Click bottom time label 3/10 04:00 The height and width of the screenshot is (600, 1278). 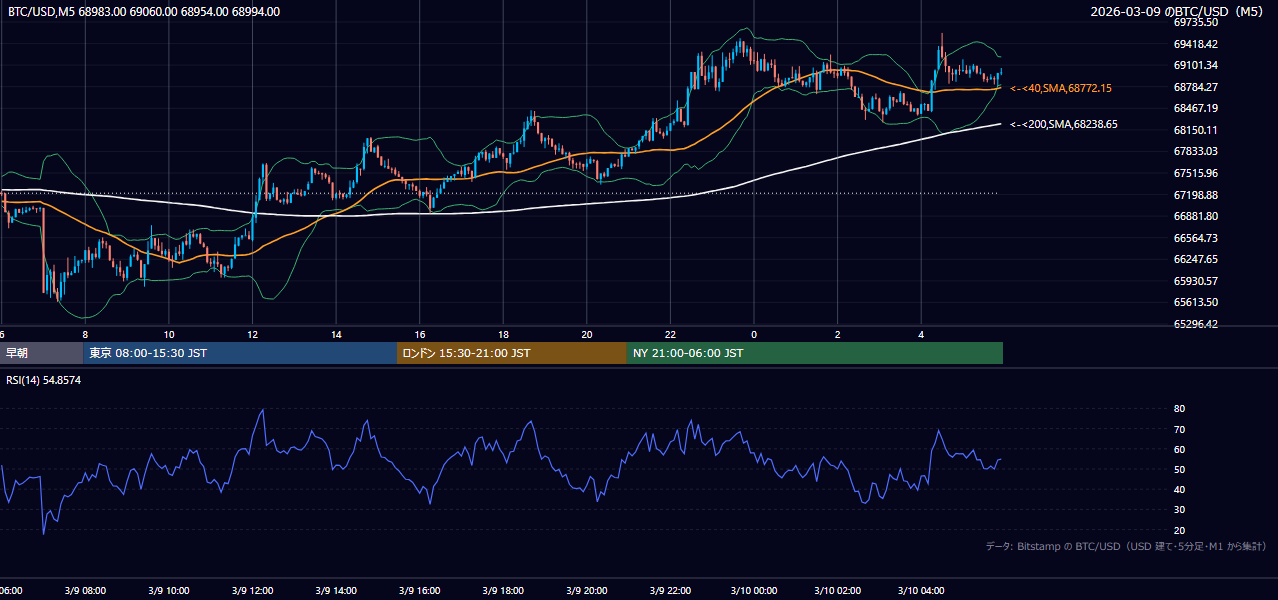(921, 591)
